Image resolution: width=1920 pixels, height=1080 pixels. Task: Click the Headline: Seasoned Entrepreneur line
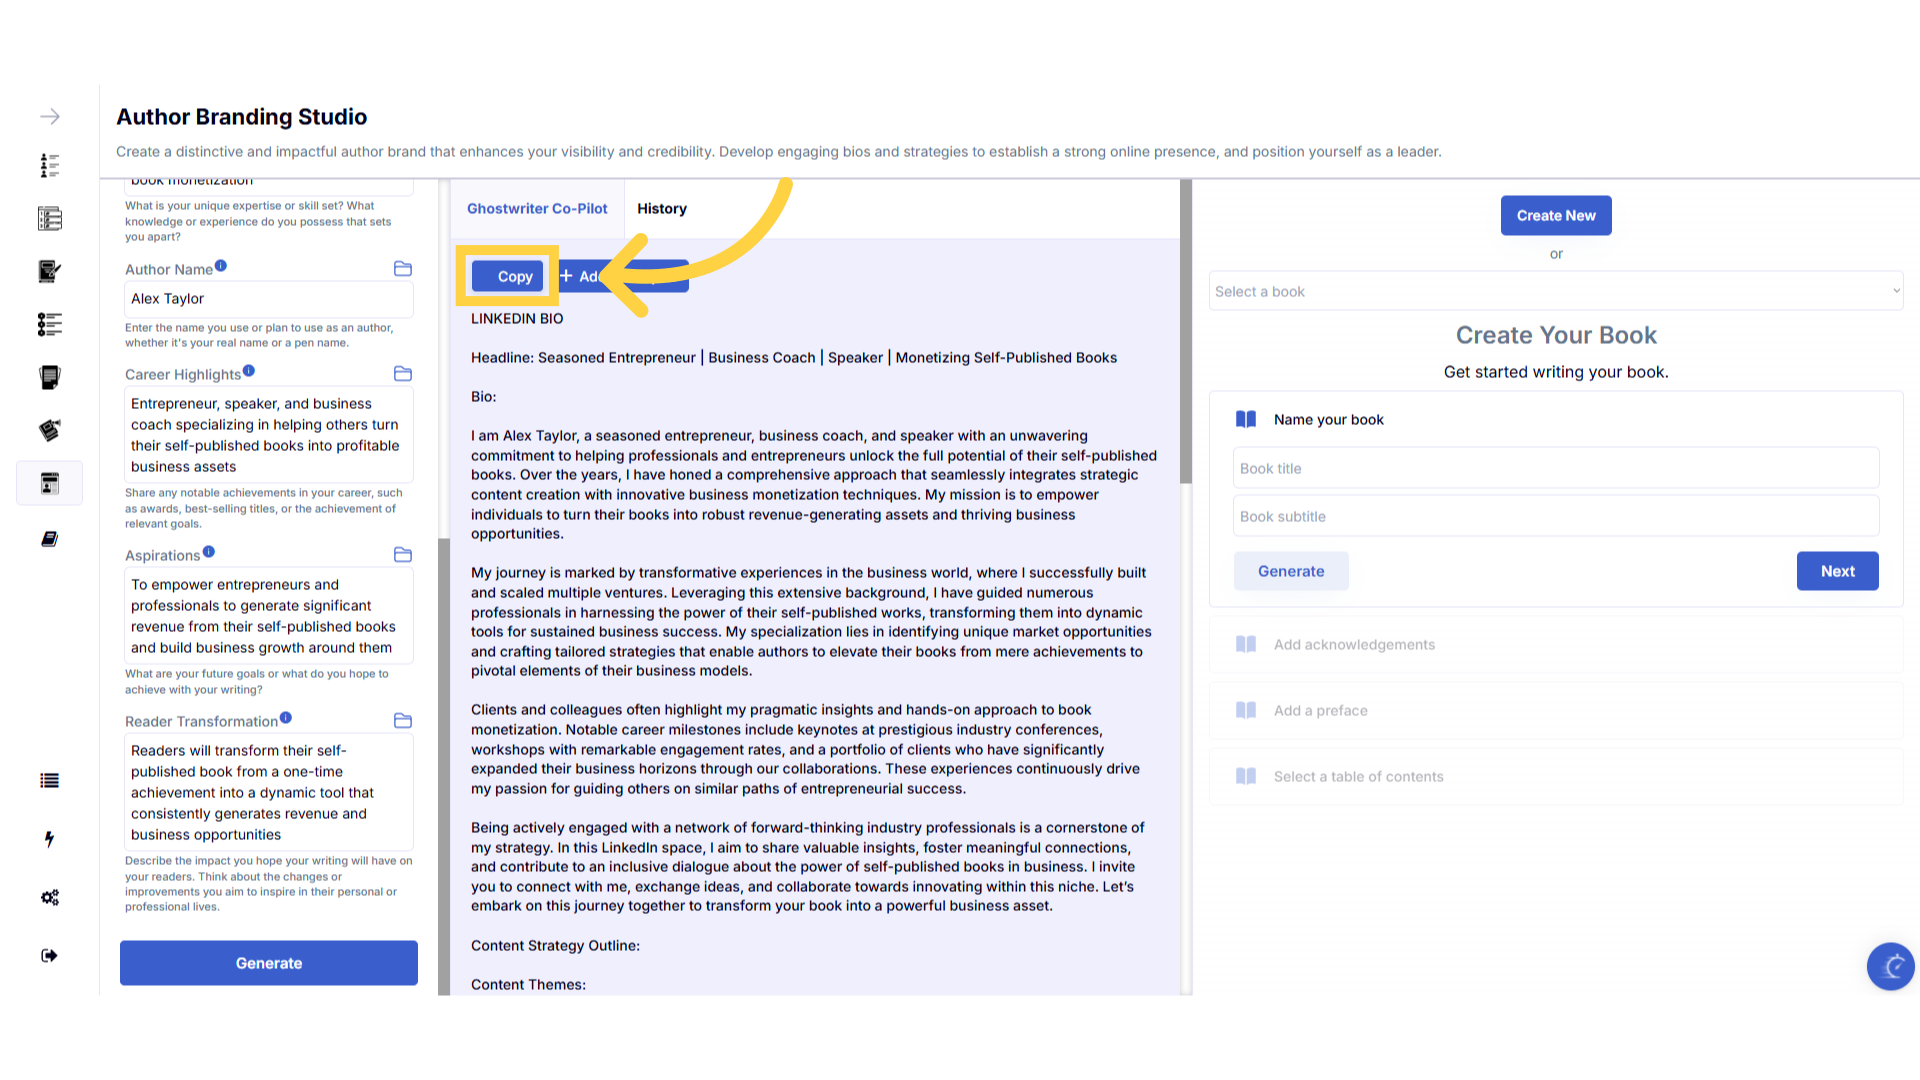tap(794, 358)
